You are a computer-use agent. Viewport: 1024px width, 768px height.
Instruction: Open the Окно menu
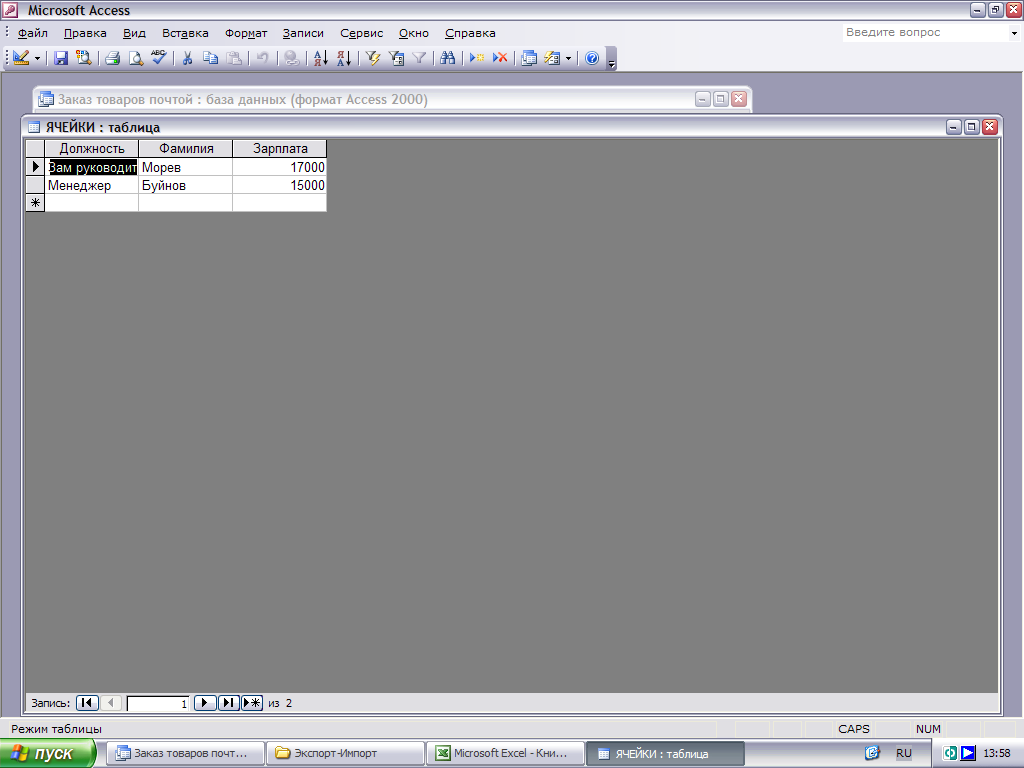(x=414, y=33)
